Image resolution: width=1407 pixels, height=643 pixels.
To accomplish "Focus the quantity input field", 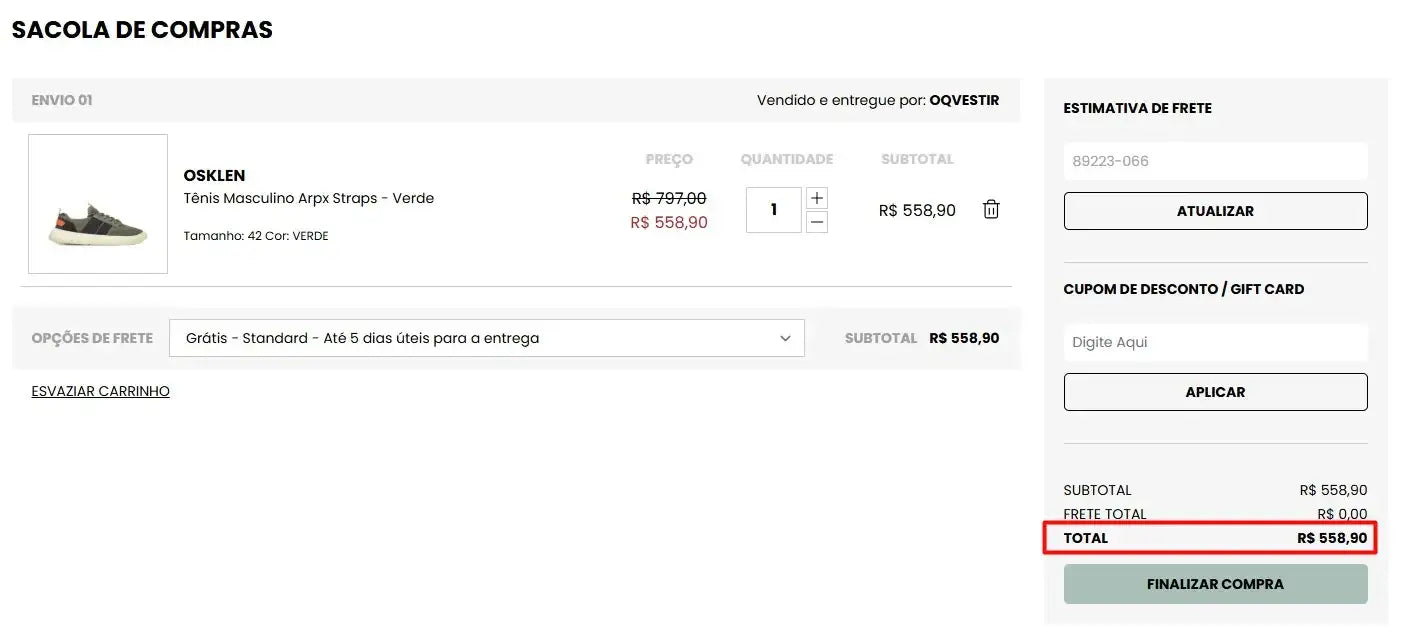I will (x=773, y=210).
